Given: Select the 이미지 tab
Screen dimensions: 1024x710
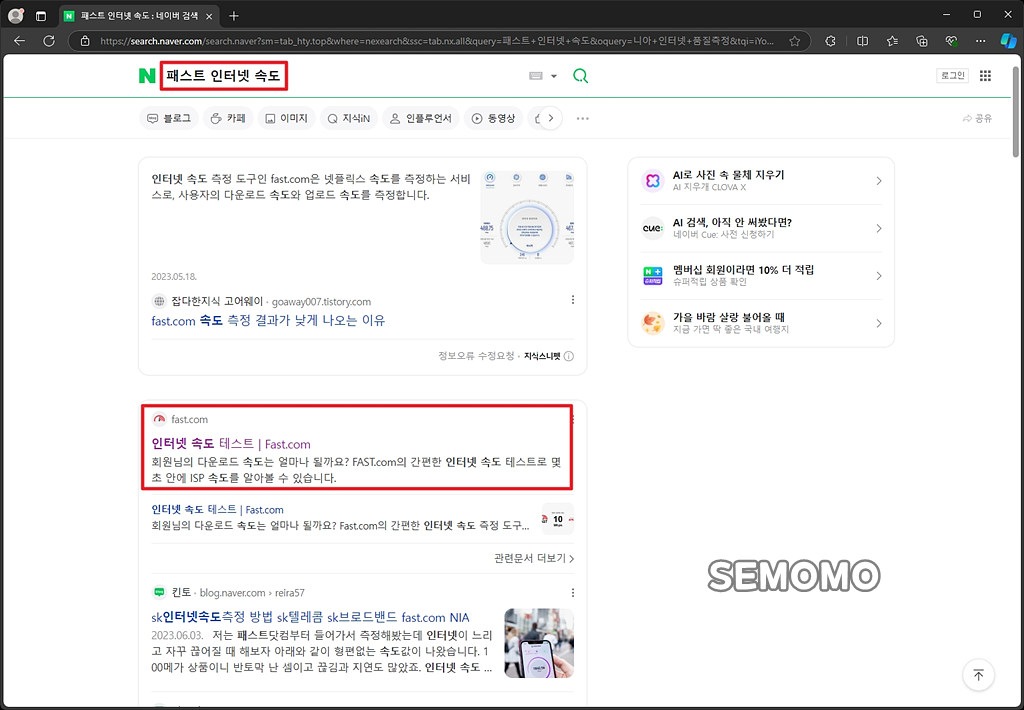Looking at the screenshot, I should point(286,118).
